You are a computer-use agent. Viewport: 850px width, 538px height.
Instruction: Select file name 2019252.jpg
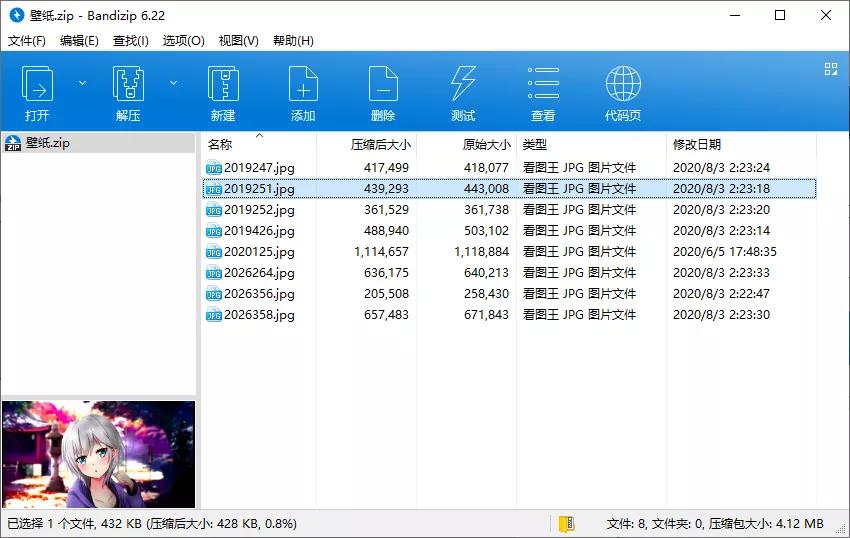click(x=259, y=210)
